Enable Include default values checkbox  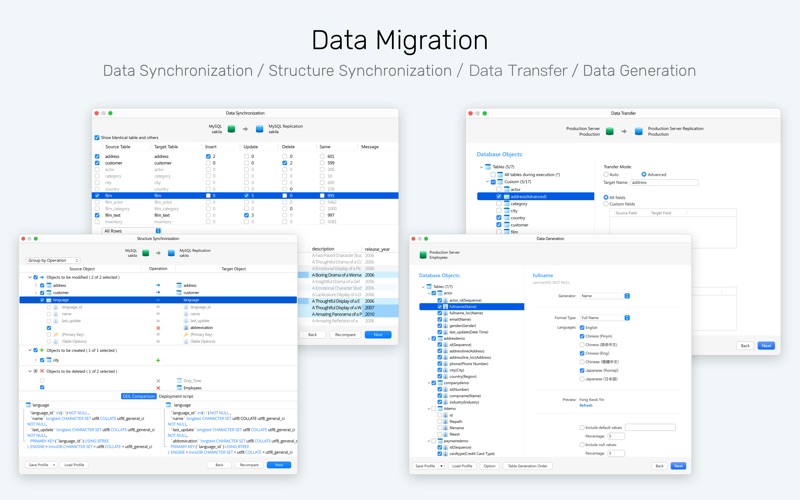[x=582, y=428]
